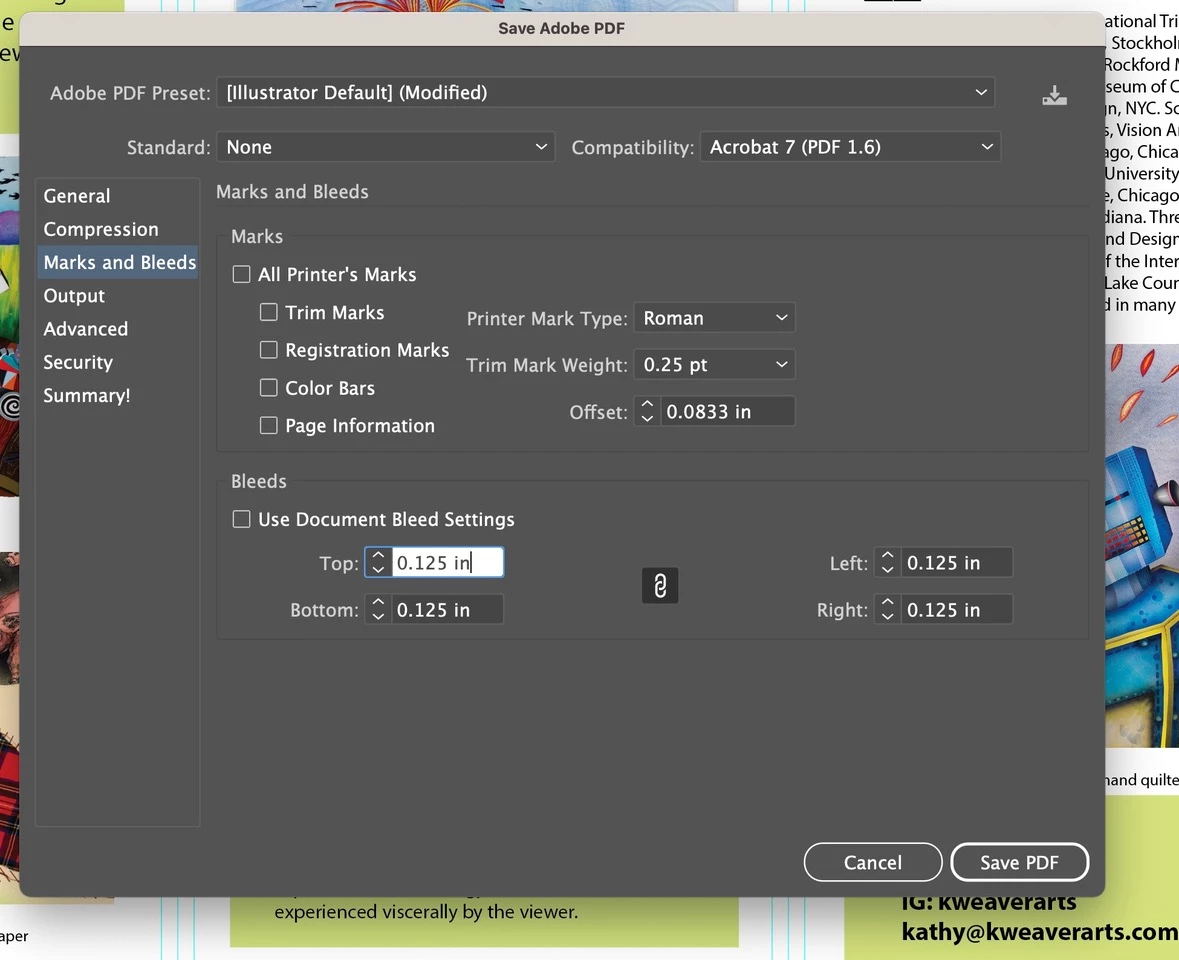Click the Save PDF button
Viewport: 1179px width, 960px height.
pyautogui.click(x=1019, y=862)
